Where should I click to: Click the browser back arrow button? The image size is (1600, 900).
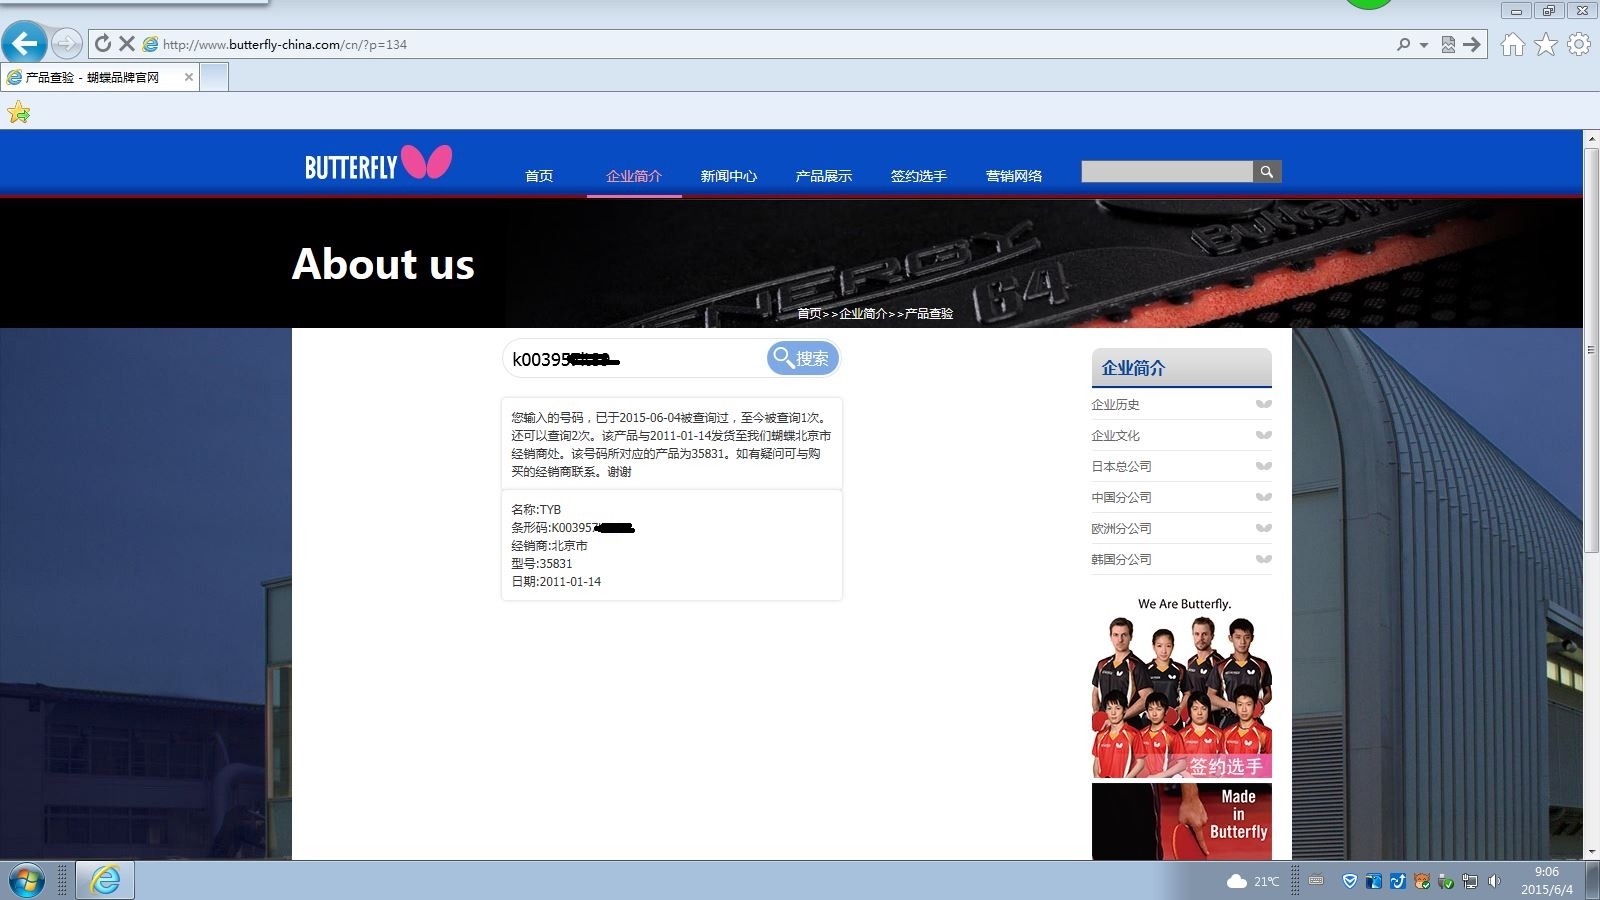coord(24,43)
